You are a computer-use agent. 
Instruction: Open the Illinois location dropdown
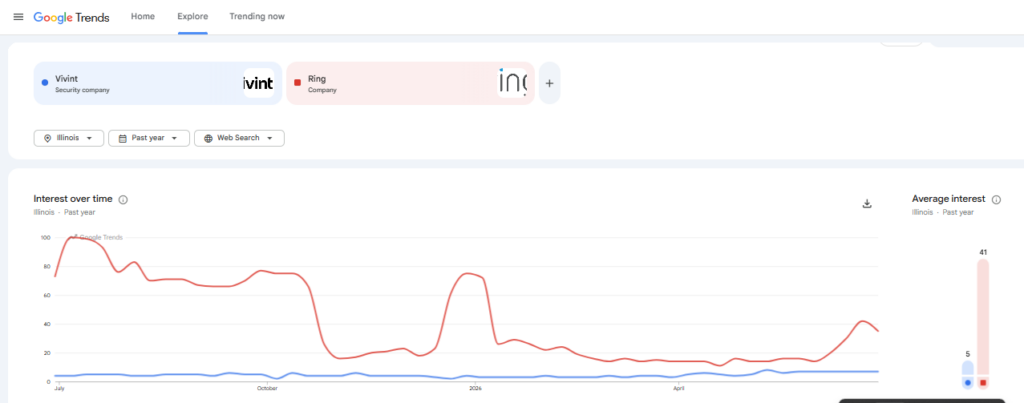(x=69, y=138)
